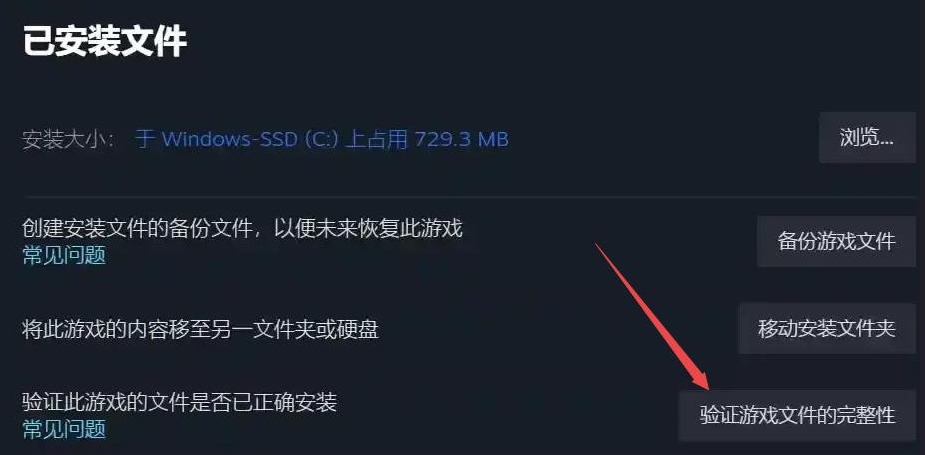Screen dimensions: 925x455
Task: Select the 移动安装文件夹 button
Action: (x=826, y=328)
